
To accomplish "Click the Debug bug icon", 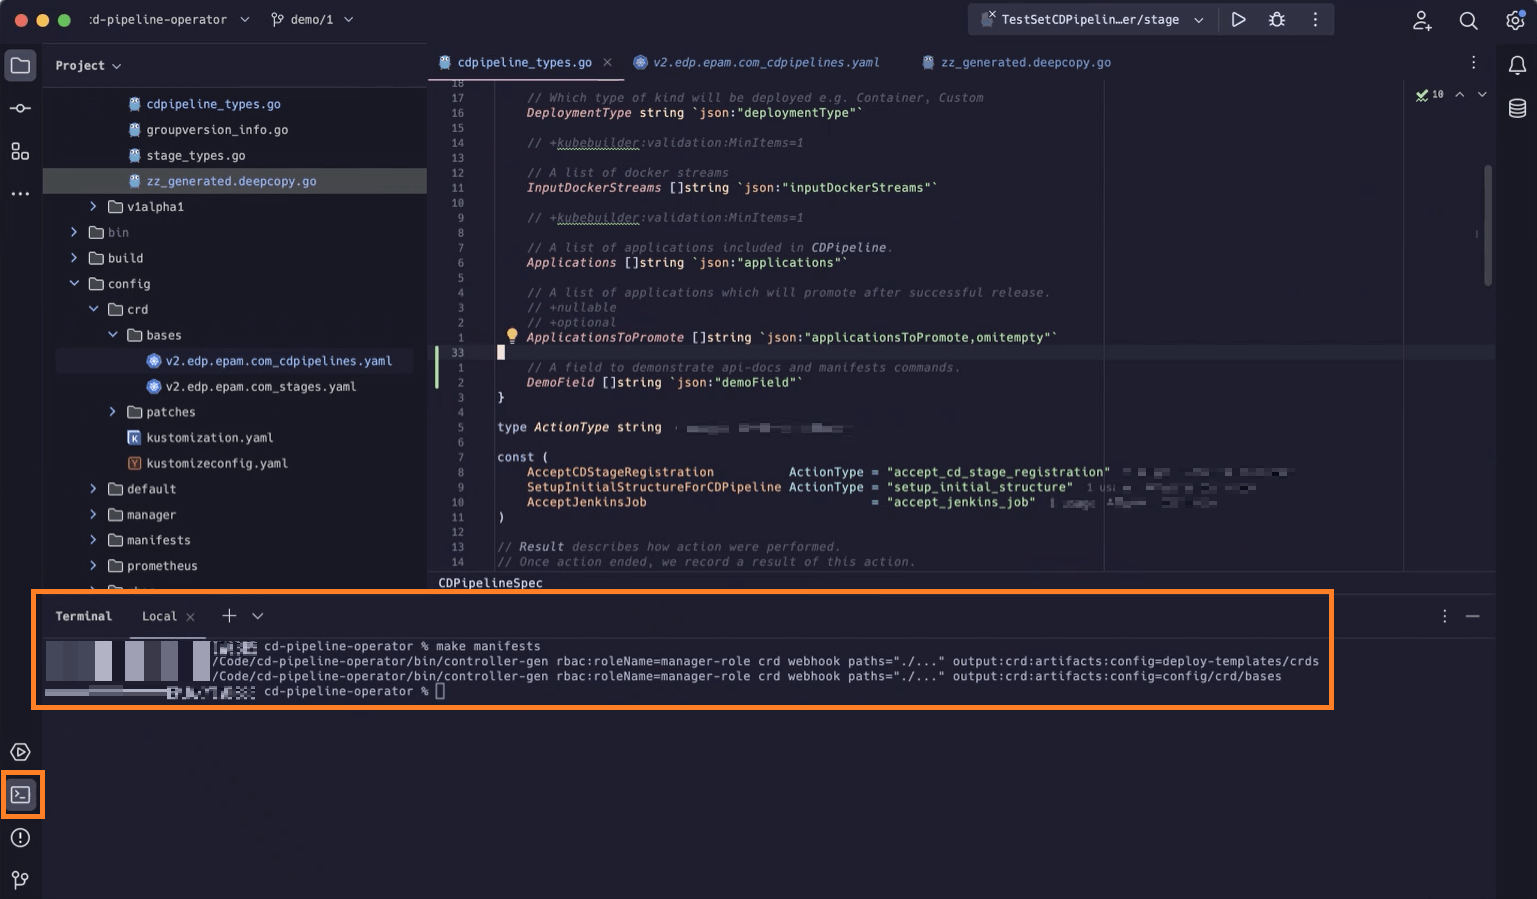I will [1277, 20].
